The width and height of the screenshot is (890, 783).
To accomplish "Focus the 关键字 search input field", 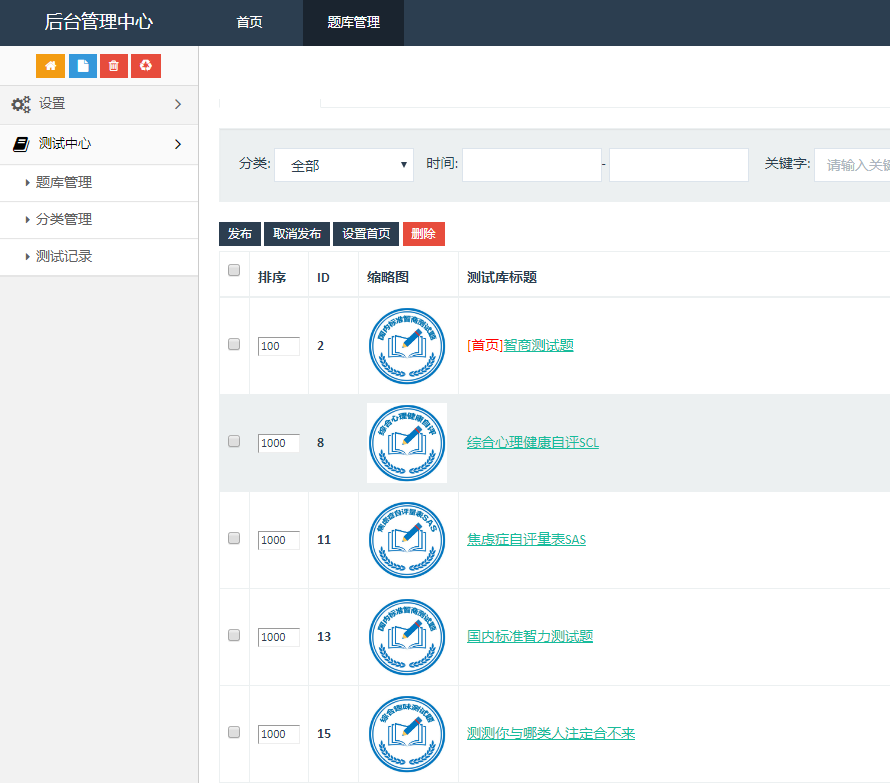I will (852, 165).
